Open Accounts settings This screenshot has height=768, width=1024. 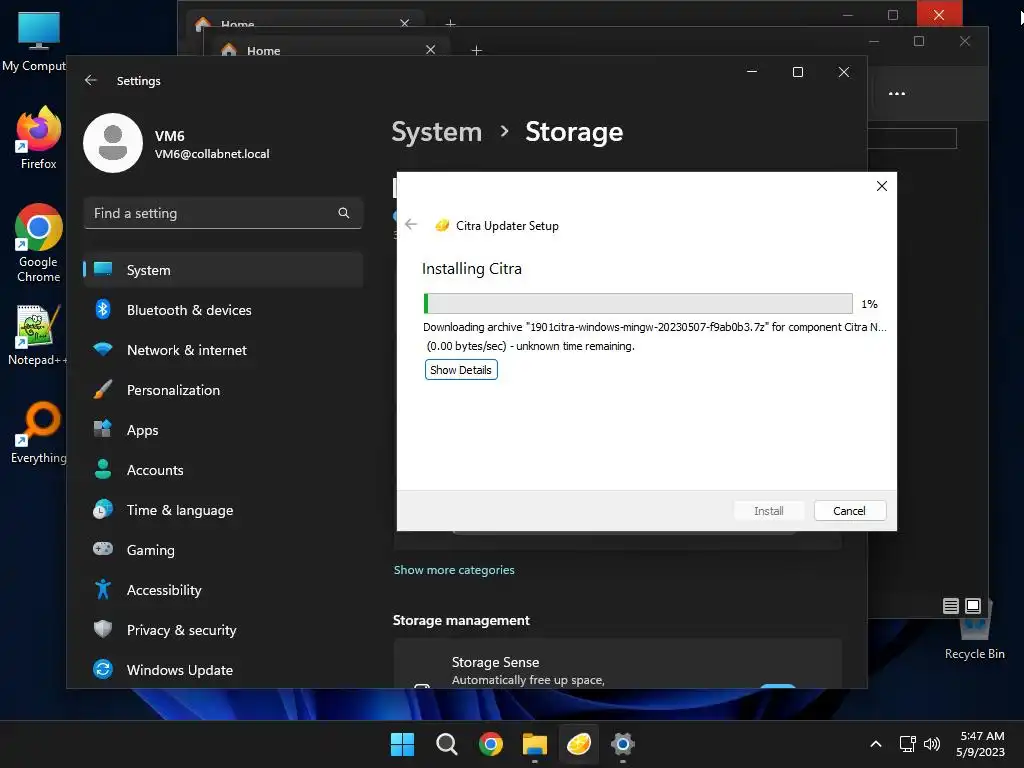click(x=223, y=470)
